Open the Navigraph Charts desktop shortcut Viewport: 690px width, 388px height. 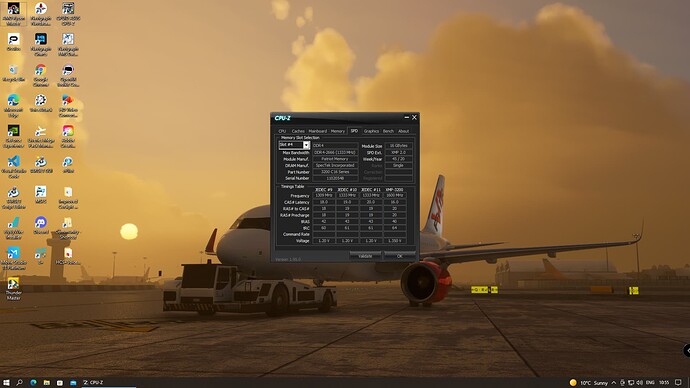(x=40, y=44)
